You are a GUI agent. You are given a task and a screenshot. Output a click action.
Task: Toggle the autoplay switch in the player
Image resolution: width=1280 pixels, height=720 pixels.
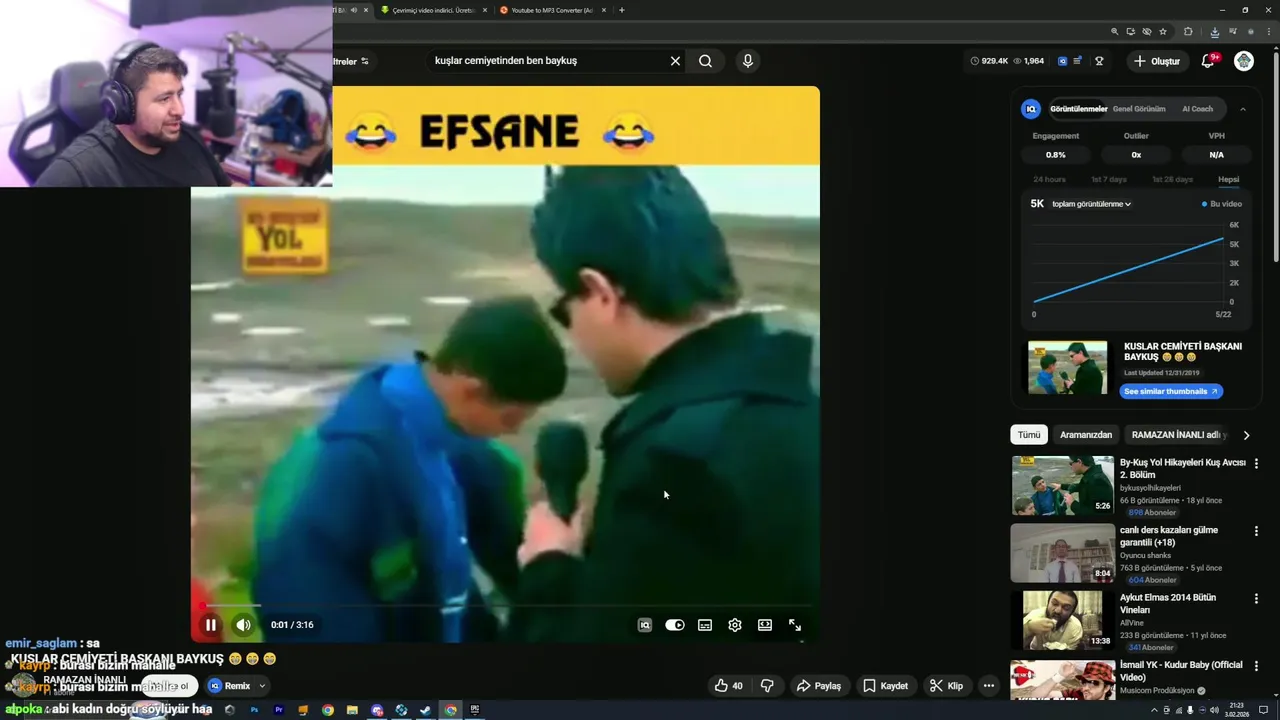coord(675,625)
